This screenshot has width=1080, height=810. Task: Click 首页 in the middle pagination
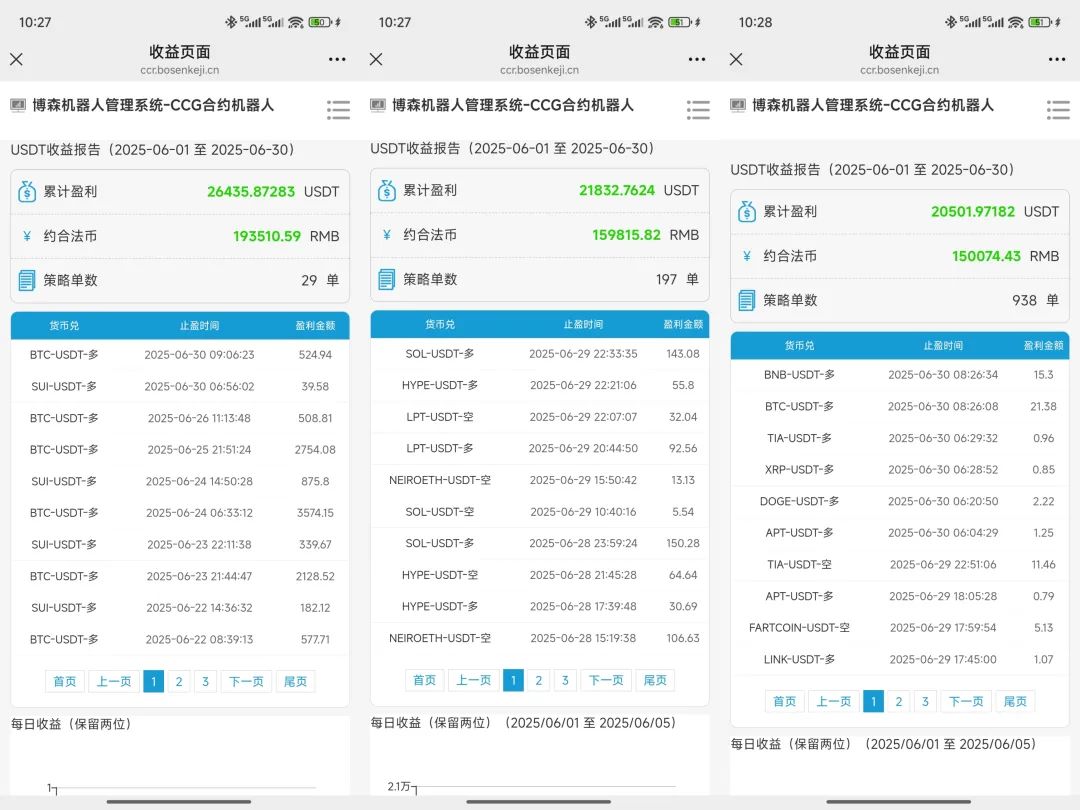[x=423, y=680]
